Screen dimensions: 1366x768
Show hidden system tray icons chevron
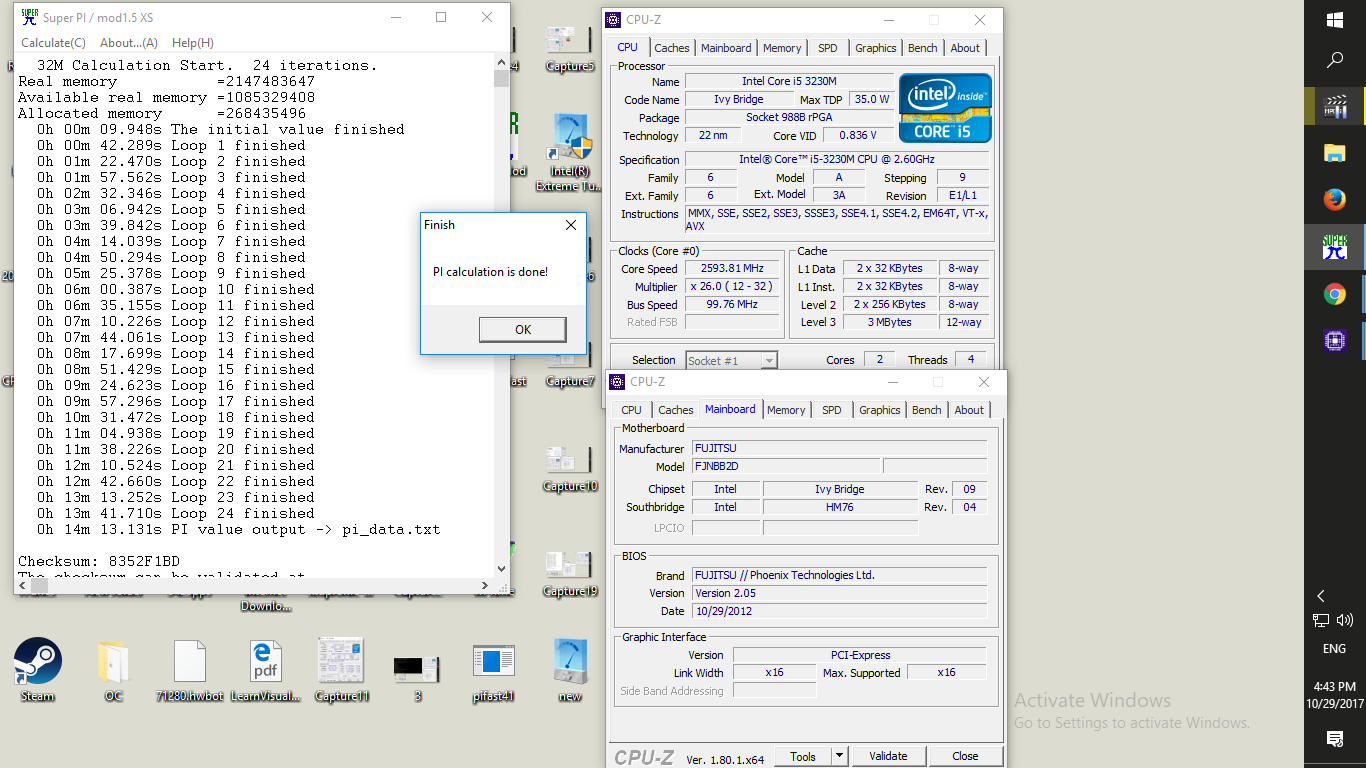pyautogui.click(x=1321, y=595)
